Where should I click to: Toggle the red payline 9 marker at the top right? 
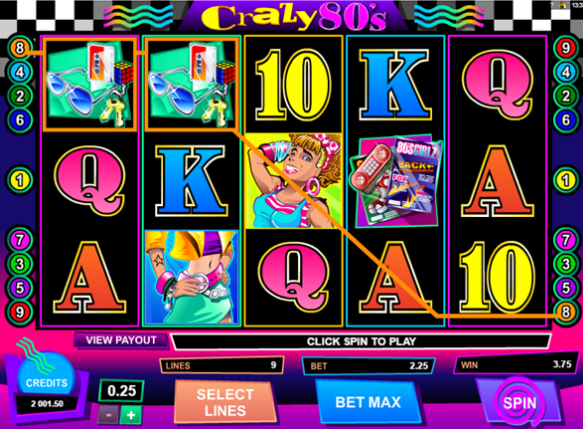click(566, 48)
